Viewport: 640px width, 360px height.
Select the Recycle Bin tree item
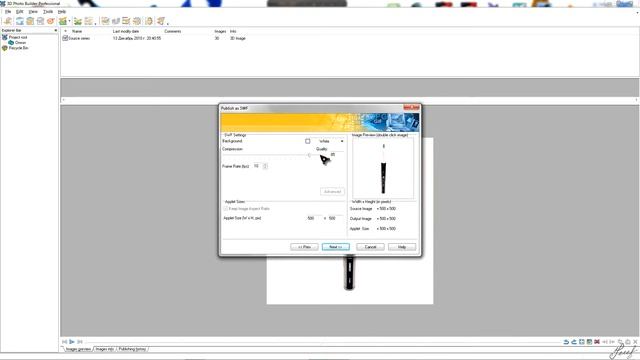[x=18, y=48]
